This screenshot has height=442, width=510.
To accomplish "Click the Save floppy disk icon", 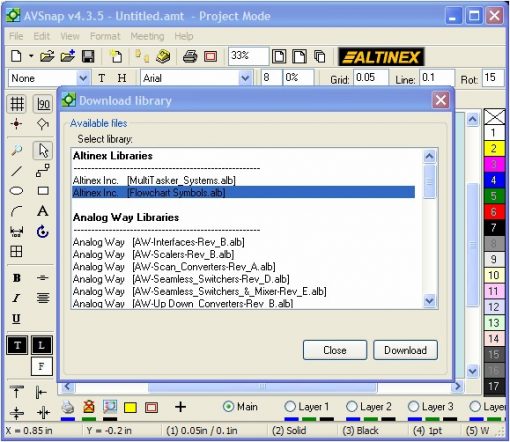I will coord(88,56).
